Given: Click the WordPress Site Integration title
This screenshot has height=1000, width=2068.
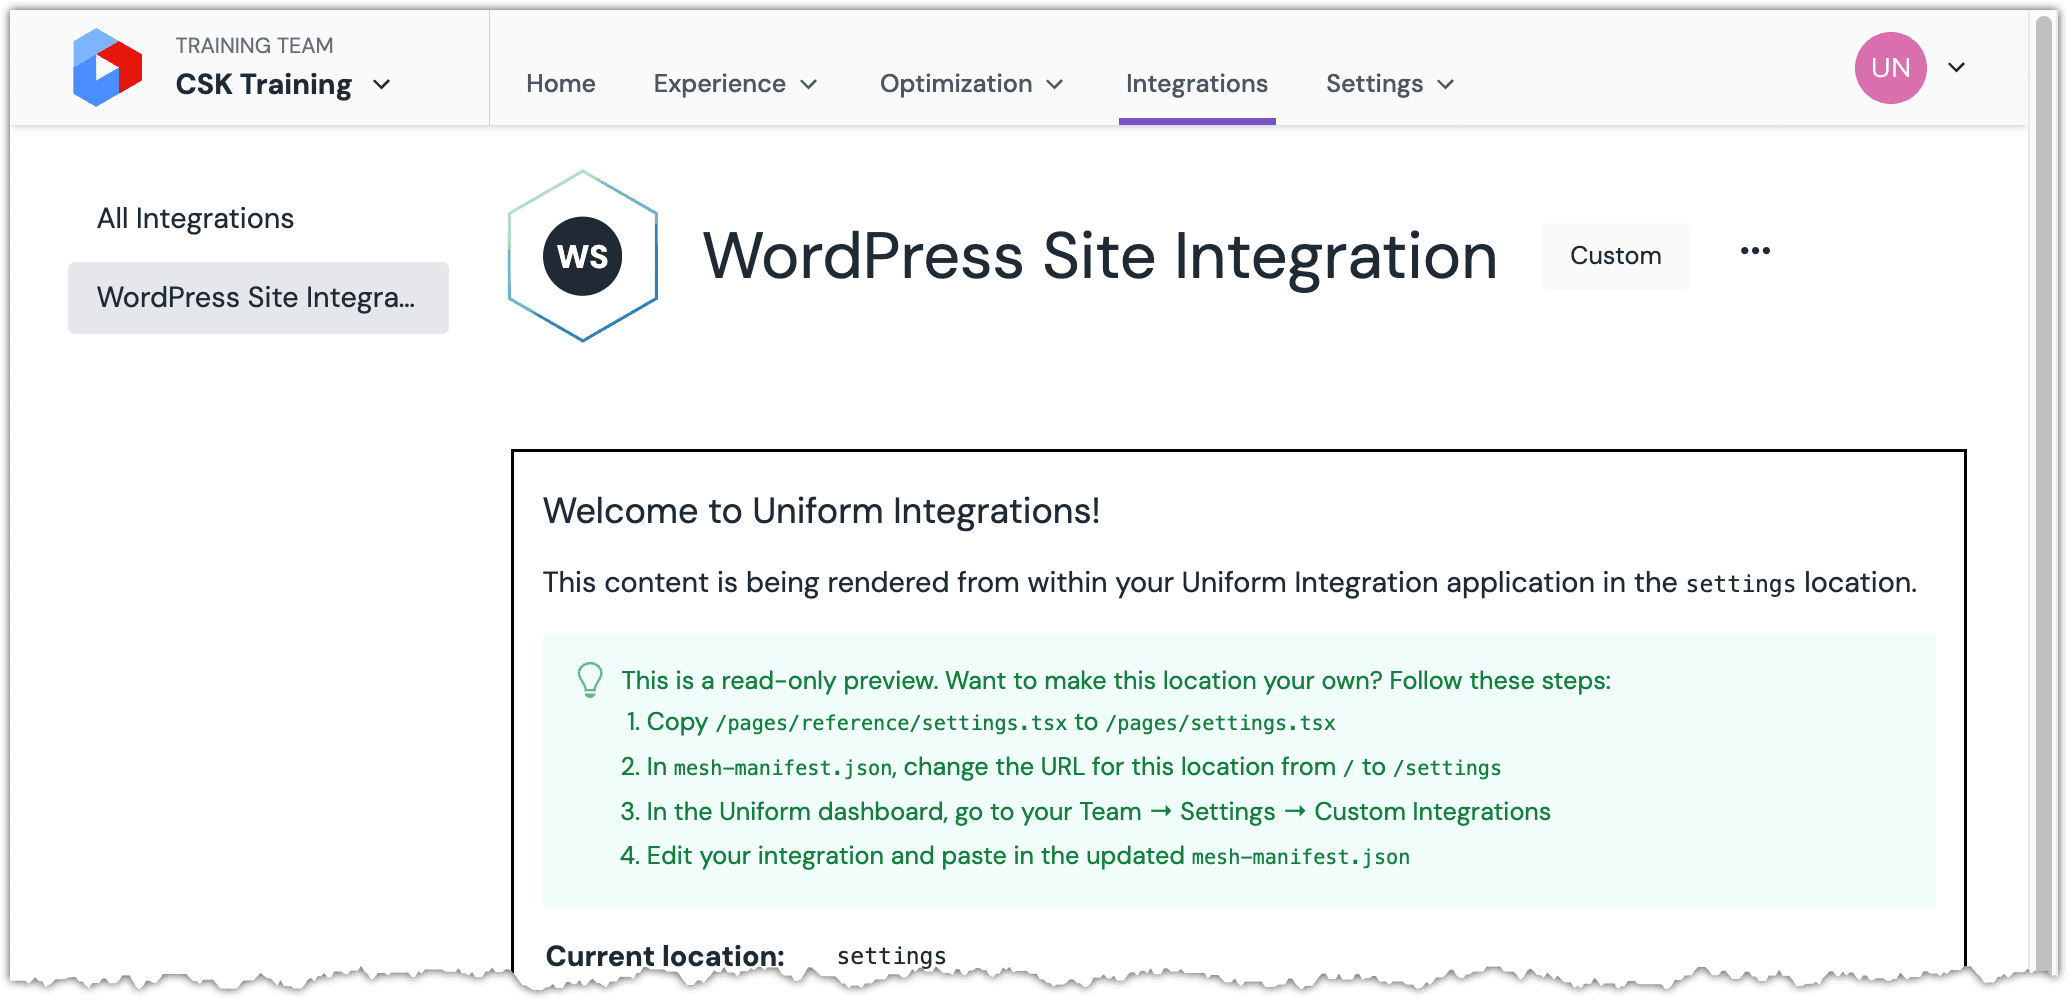Looking at the screenshot, I should pyautogui.click(x=1100, y=257).
